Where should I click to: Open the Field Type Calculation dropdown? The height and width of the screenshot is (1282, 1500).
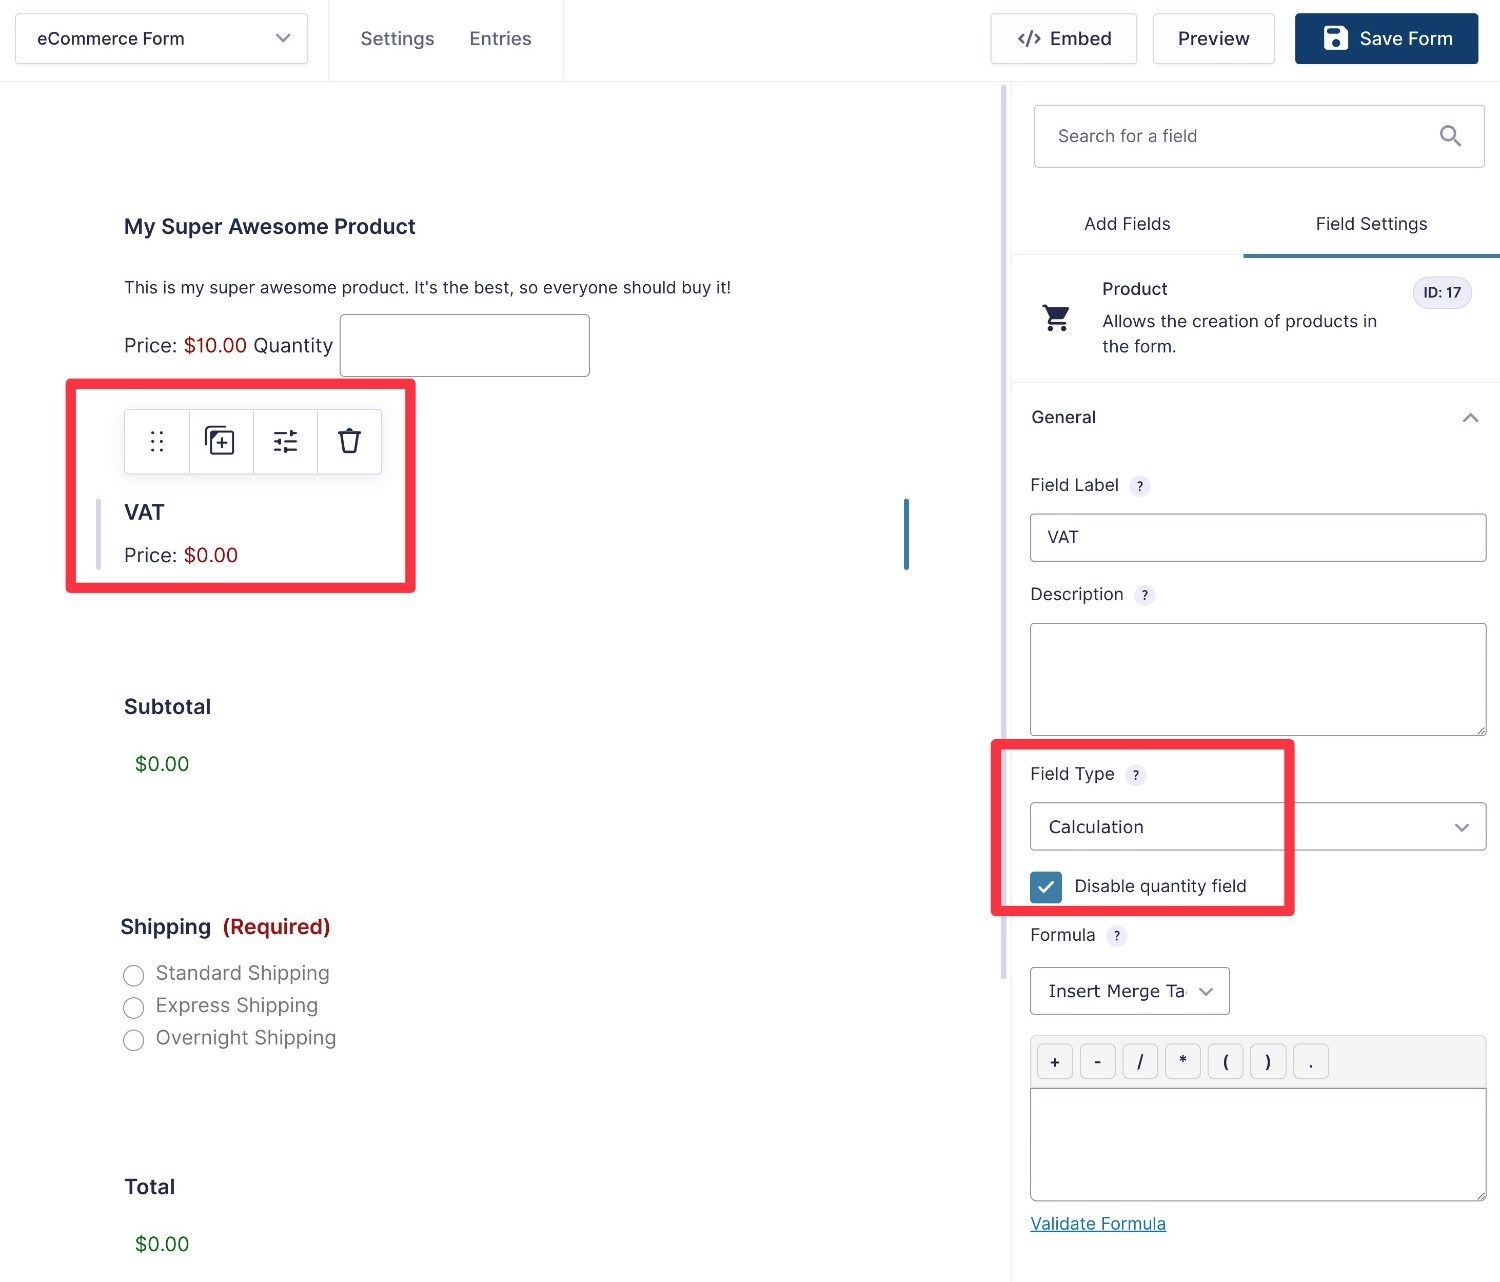click(1257, 827)
